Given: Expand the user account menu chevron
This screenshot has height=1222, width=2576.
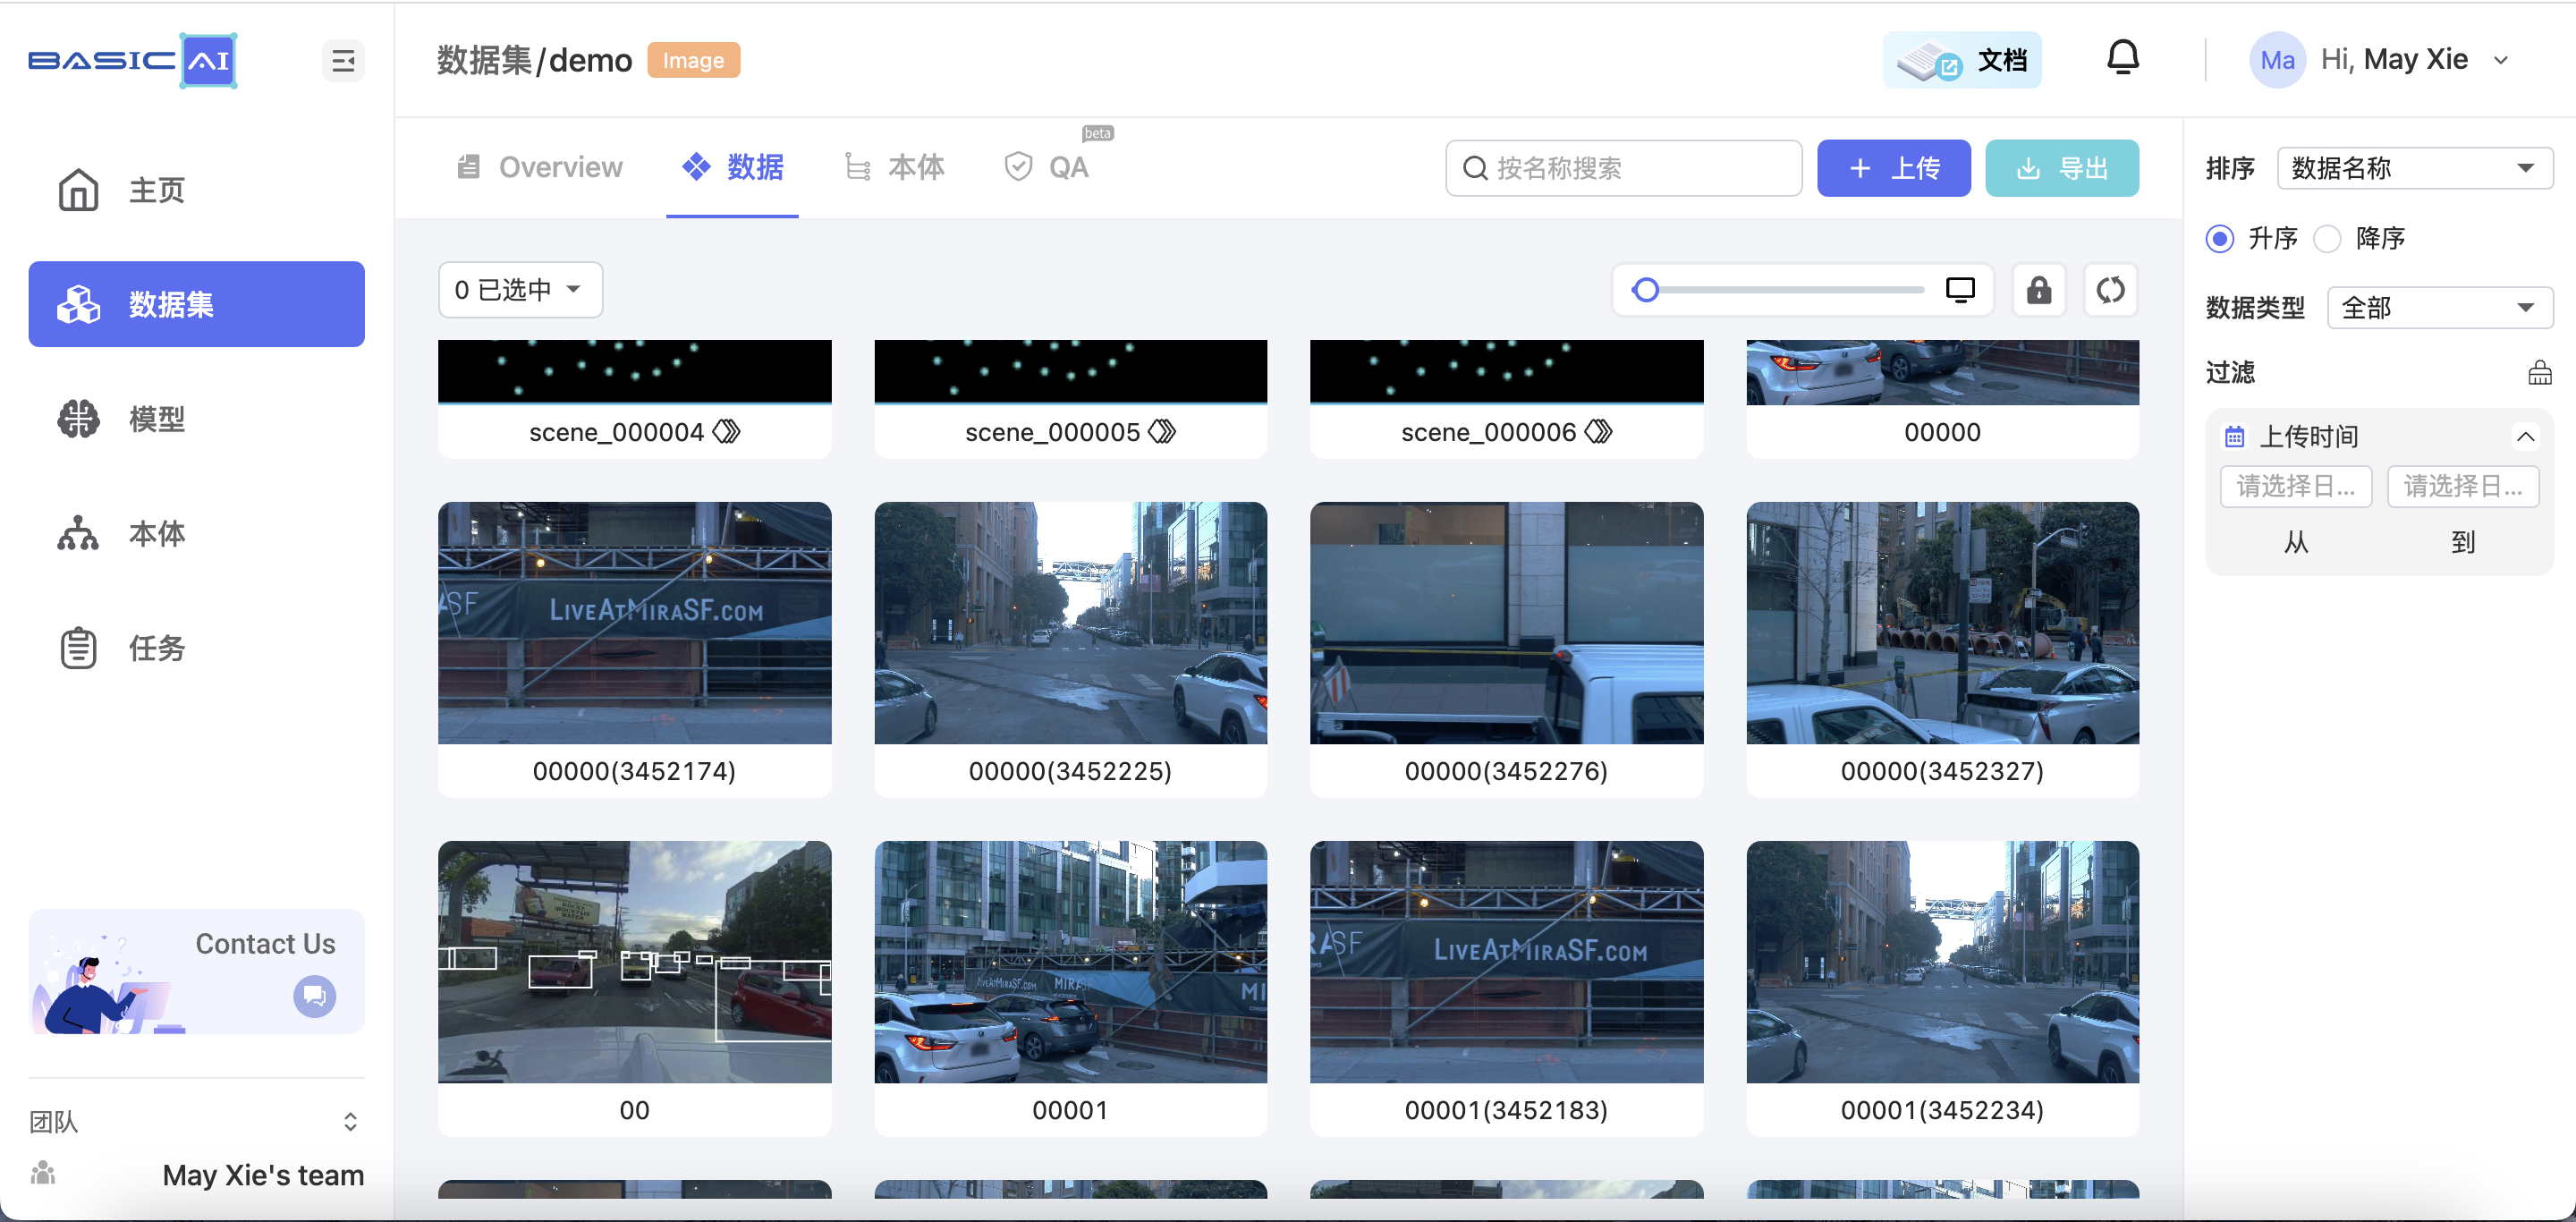Looking at the screenshot, I should point(2501,61).
